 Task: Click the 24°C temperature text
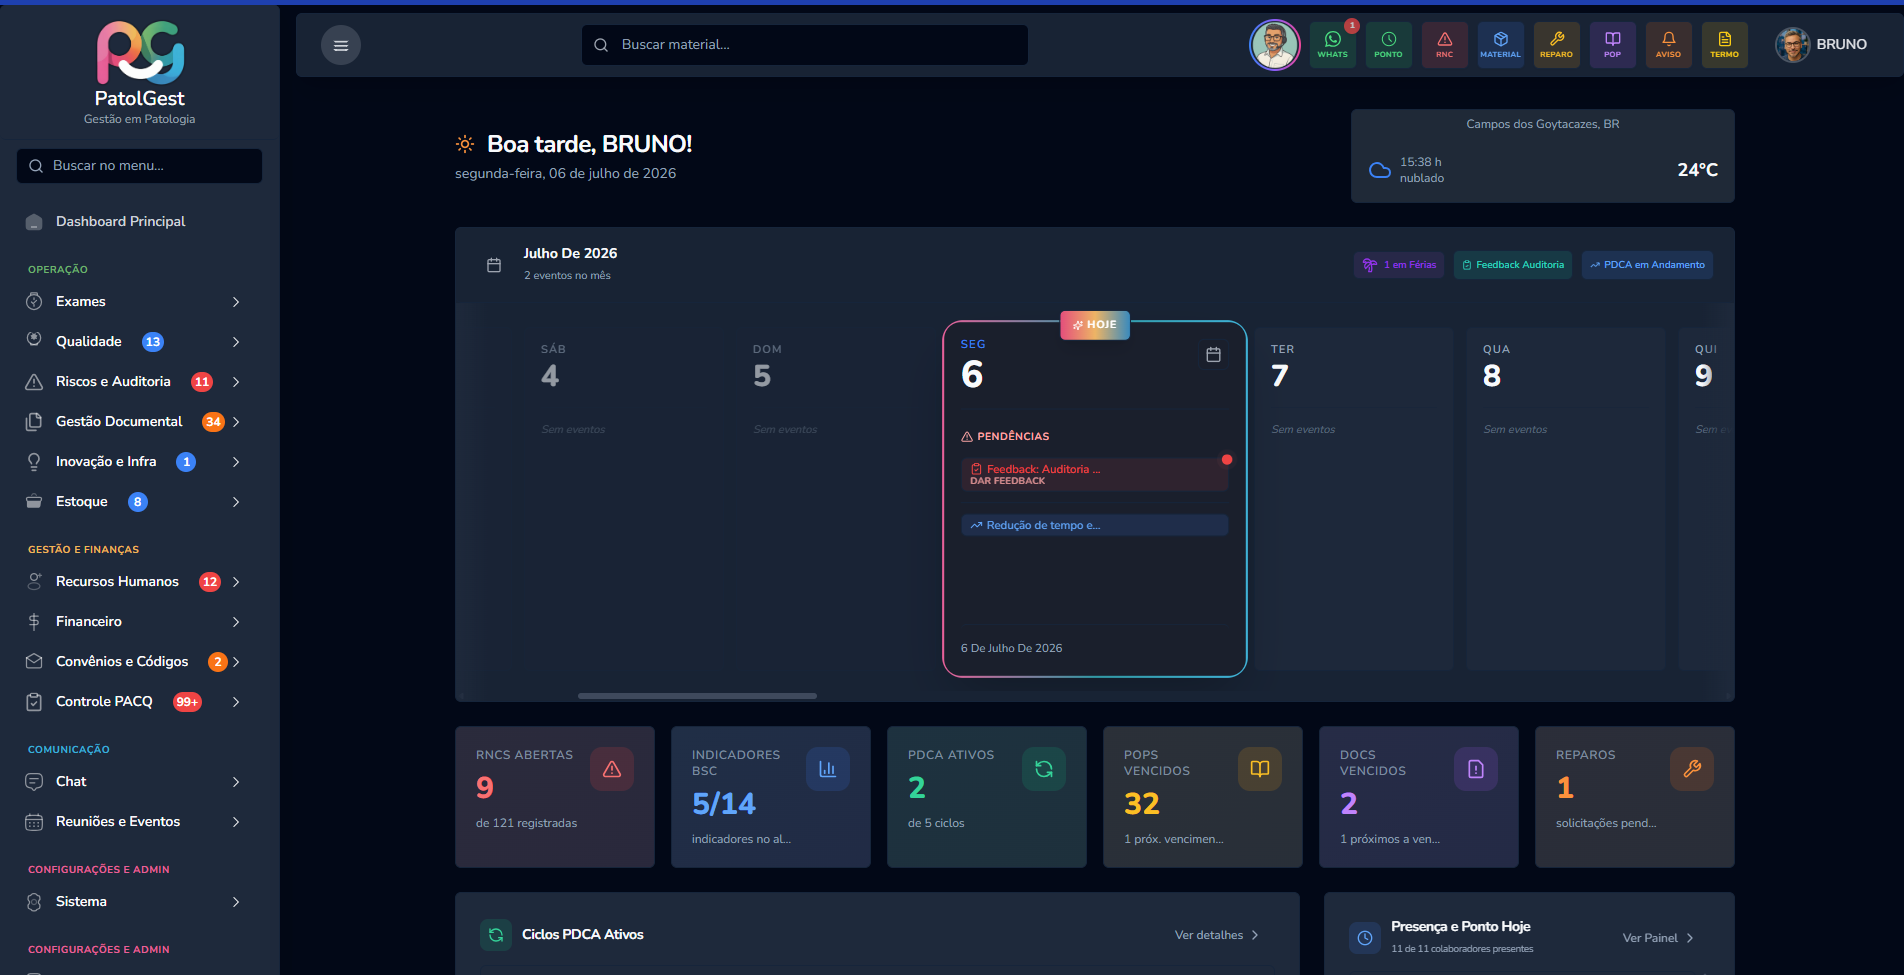[x=1697, y=170]
